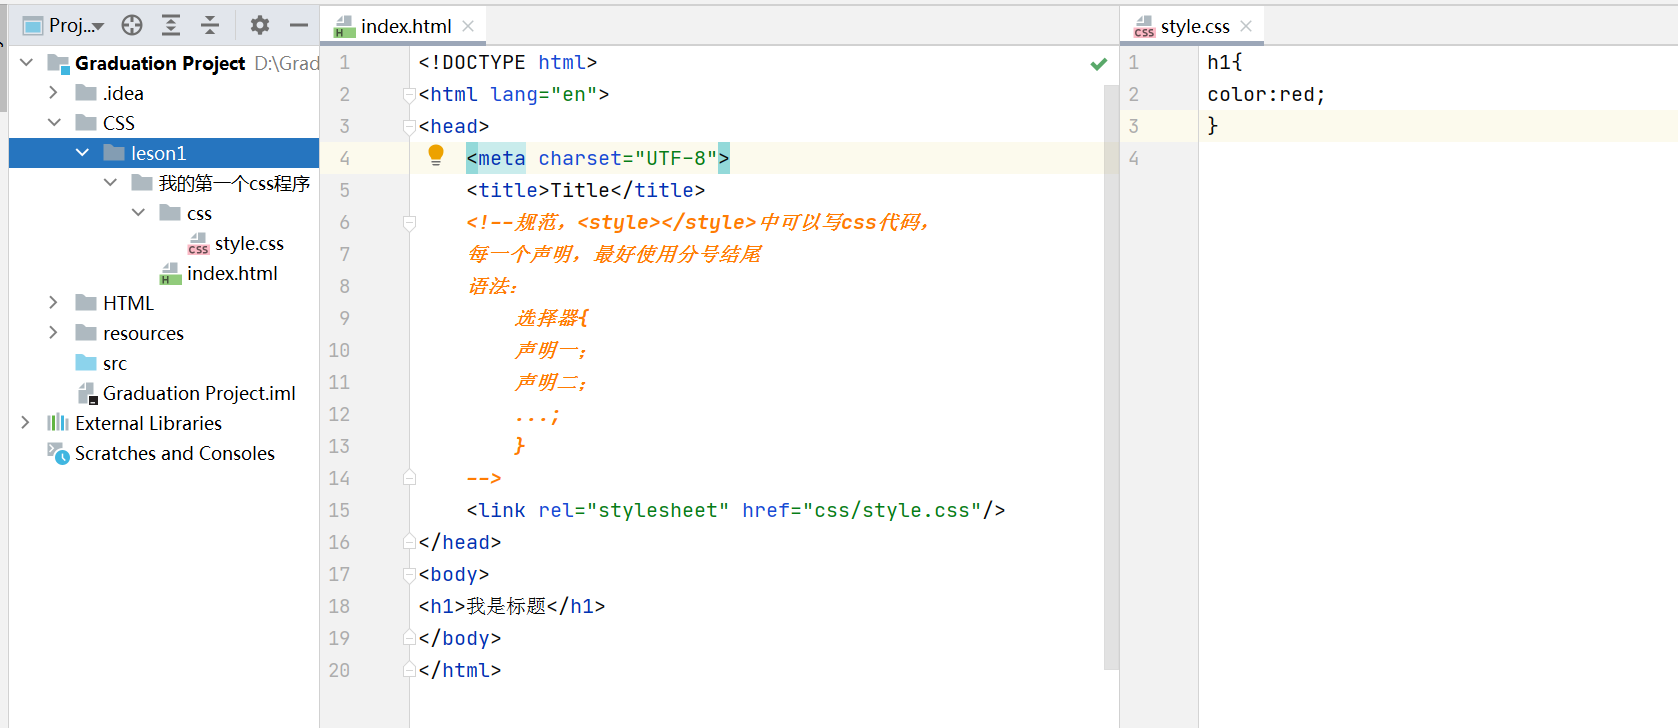Click the style.css file icon in tree
The image size is (1678, 728).
198,244
